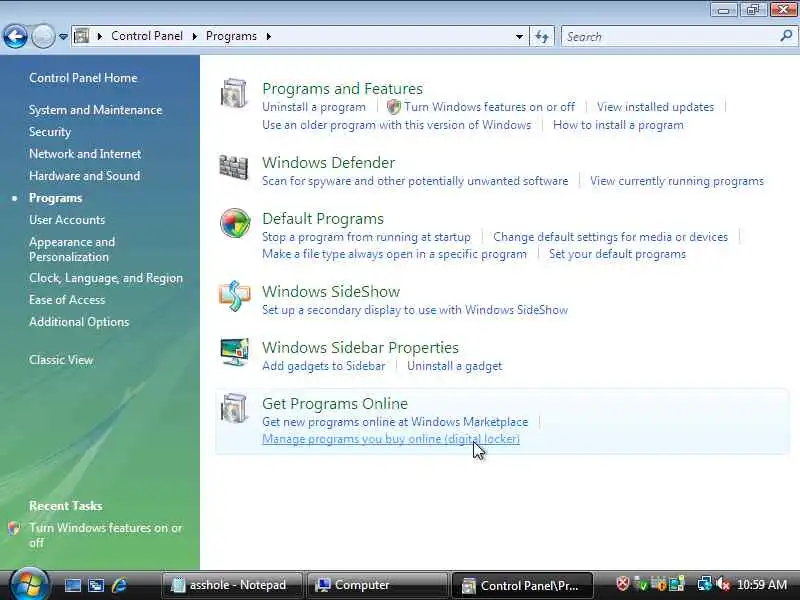Open Security category in sidebar

[50, 132]
